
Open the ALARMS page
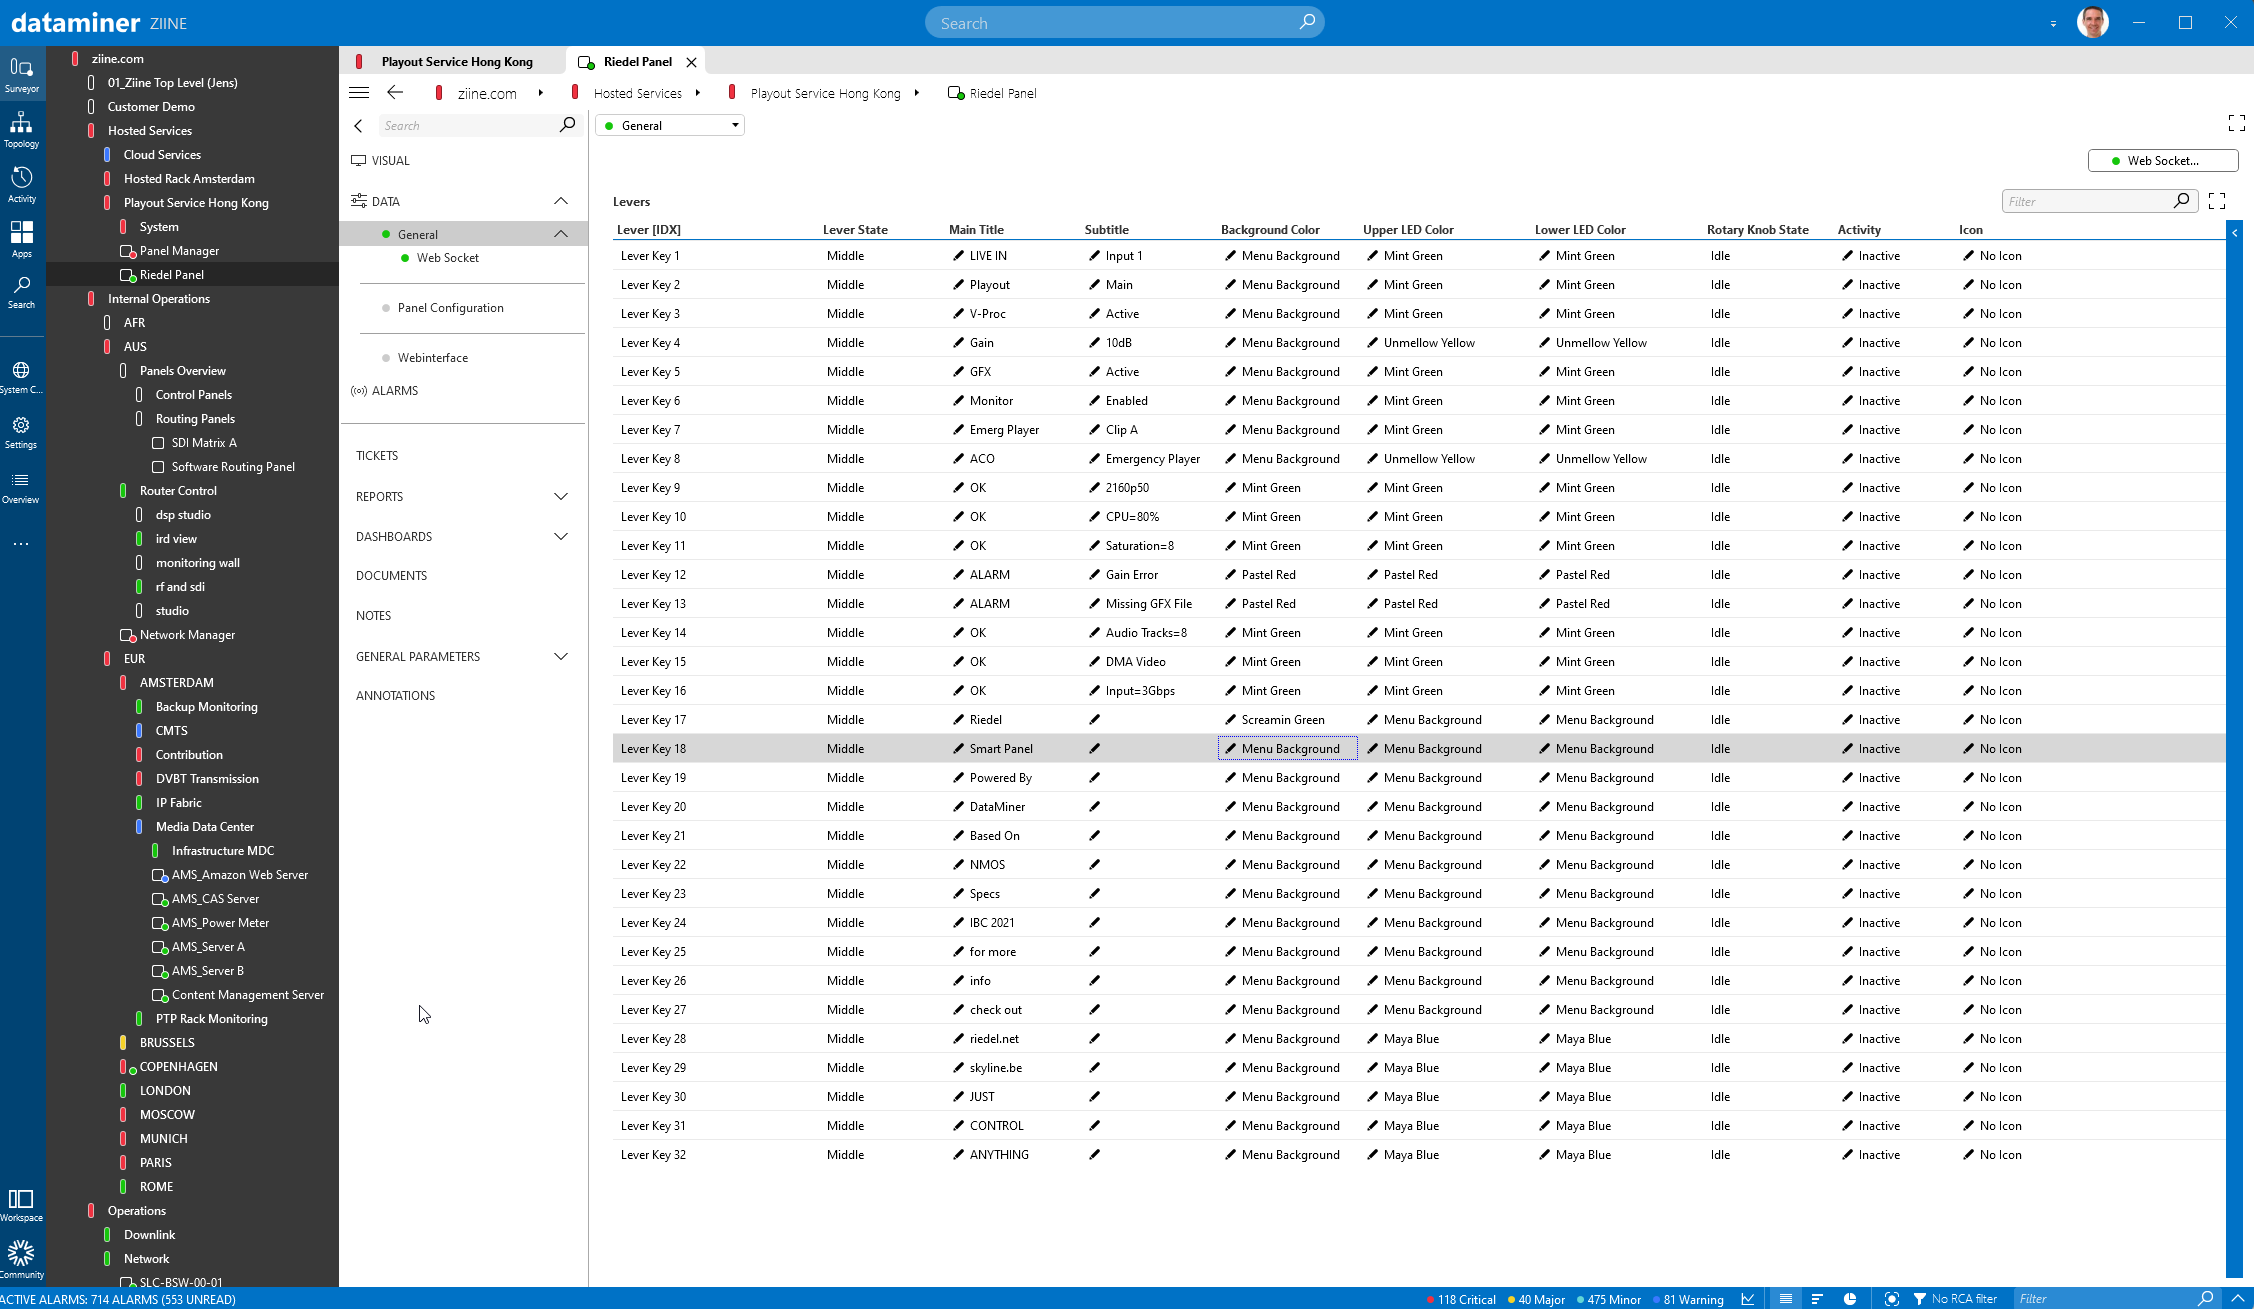pyautogui.click(x=385, y=391)
